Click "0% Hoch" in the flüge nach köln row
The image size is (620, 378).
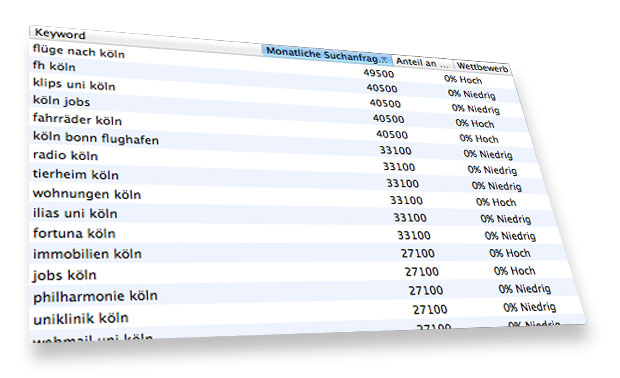tap(463, 79)
